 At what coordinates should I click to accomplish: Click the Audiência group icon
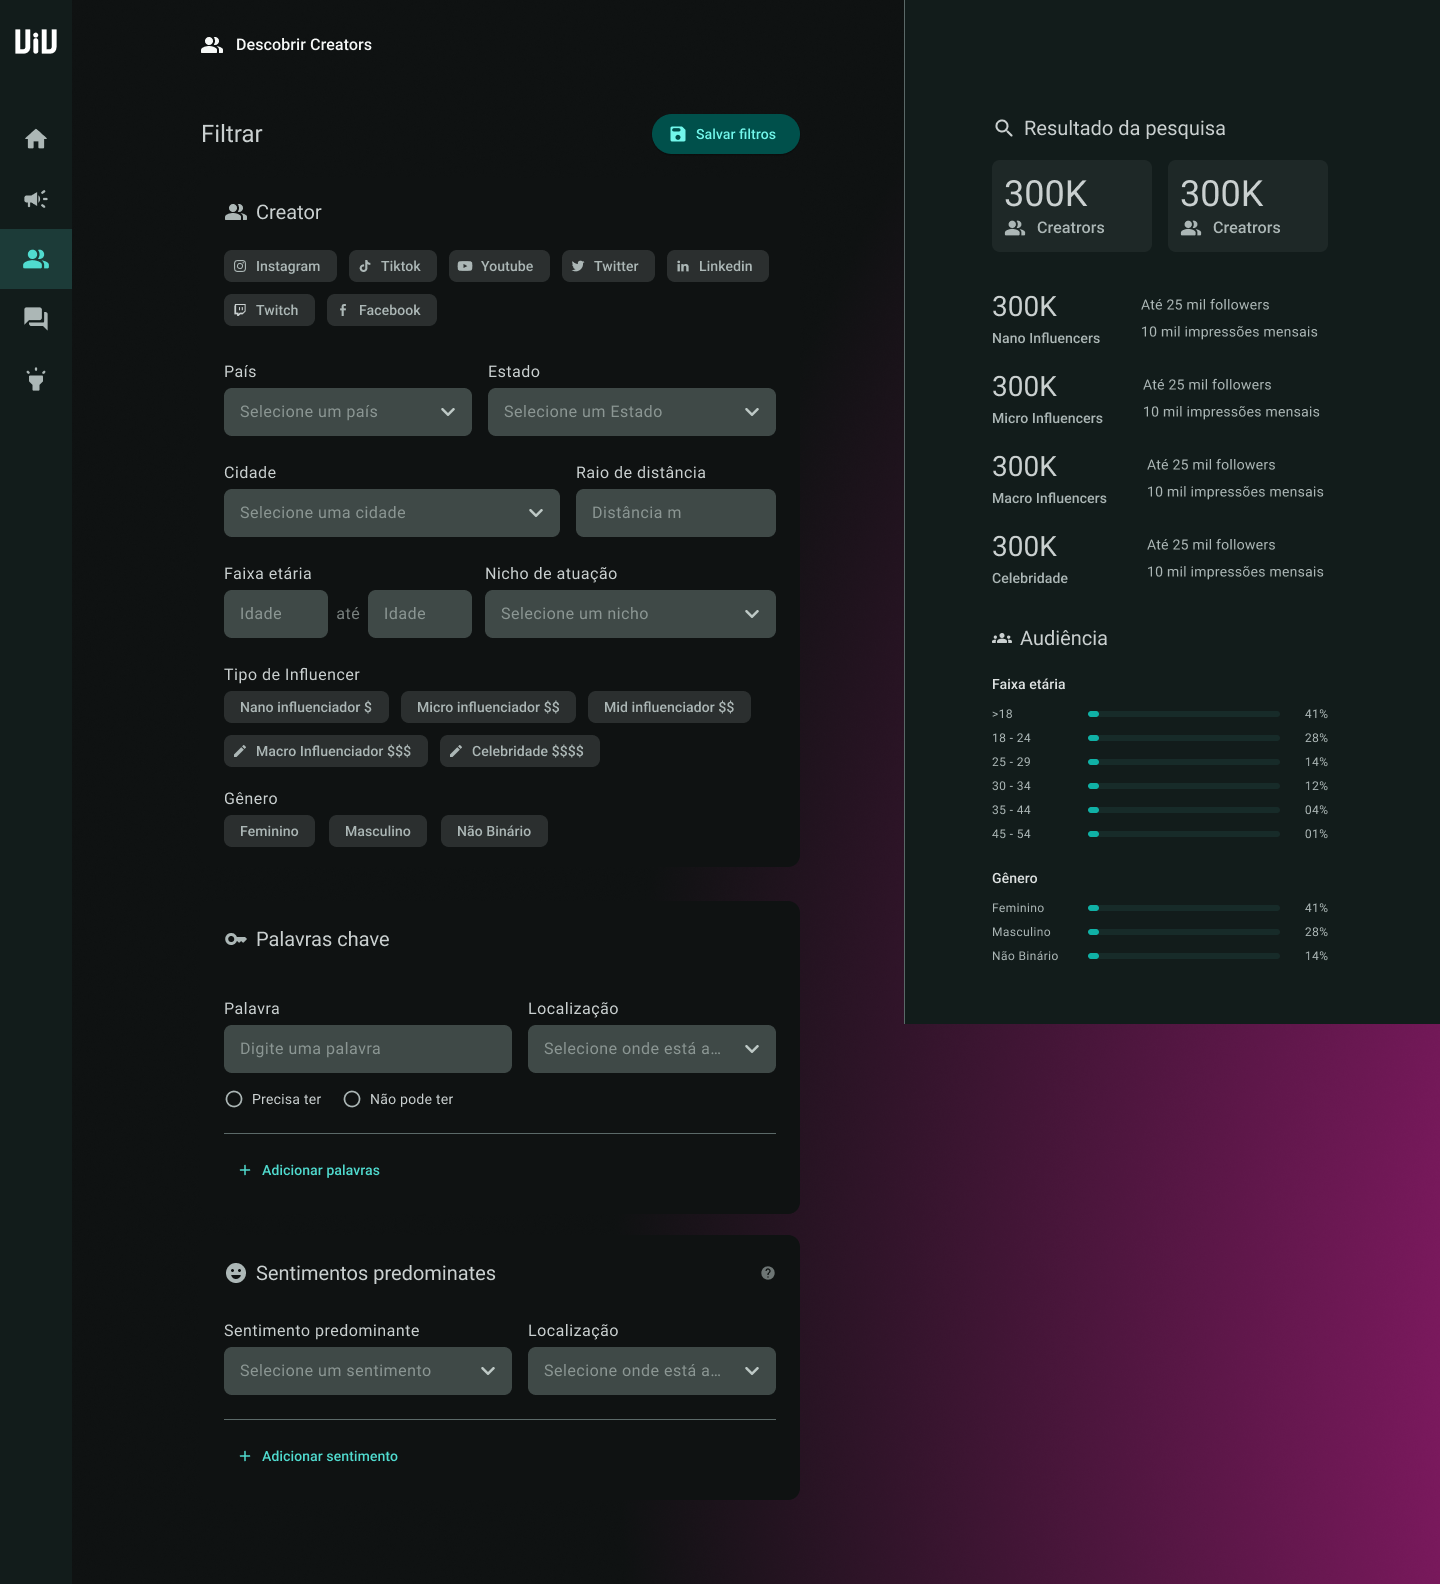(1002, 638)
